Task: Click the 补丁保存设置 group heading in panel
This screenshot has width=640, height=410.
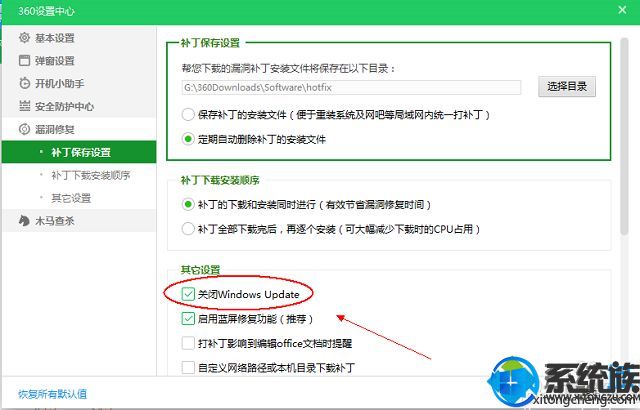Action: click(x=210, y=42)
